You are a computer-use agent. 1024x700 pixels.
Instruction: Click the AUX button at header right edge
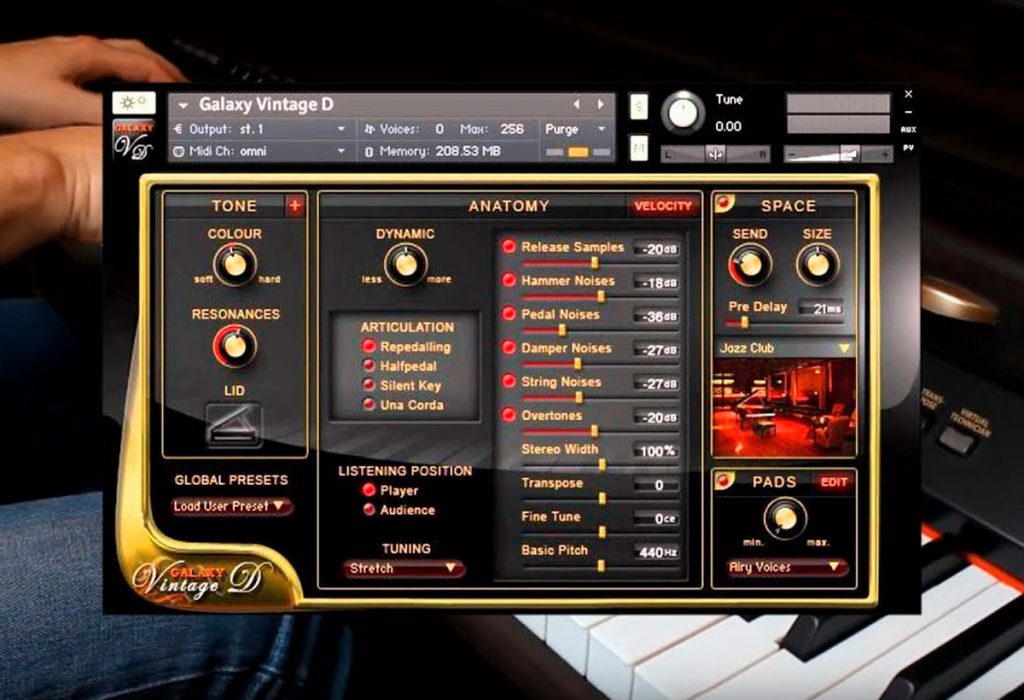(x=908, y=130)
